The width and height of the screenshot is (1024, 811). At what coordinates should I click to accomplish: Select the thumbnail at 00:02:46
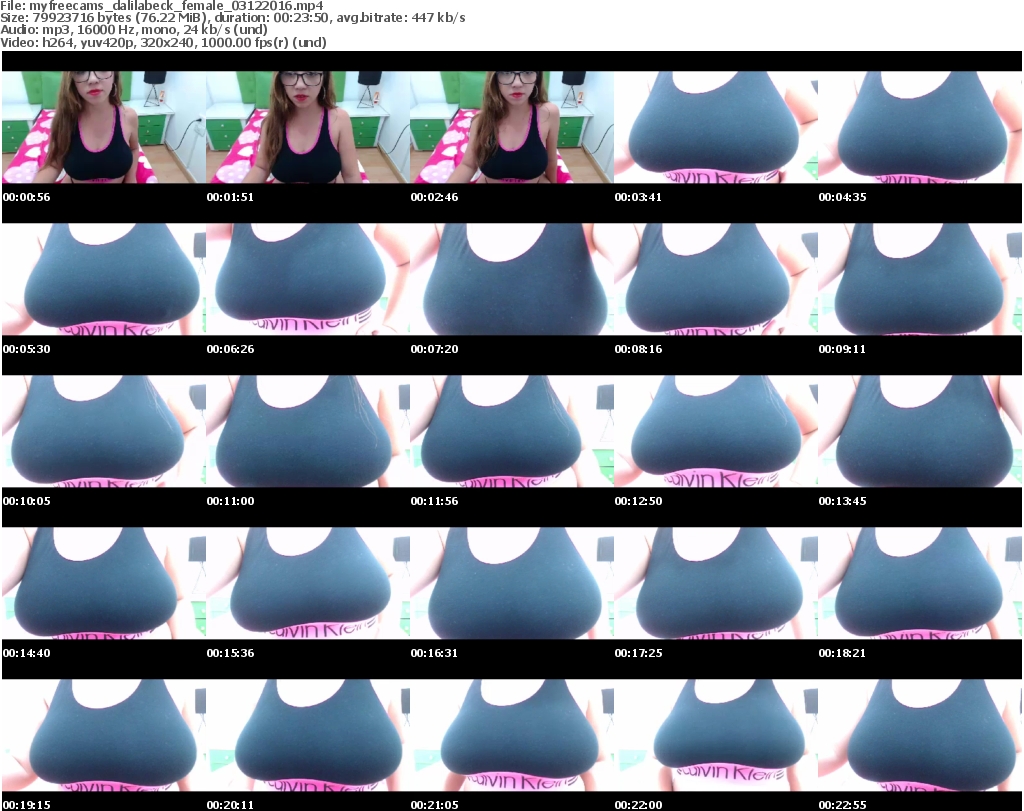[512, 127]
